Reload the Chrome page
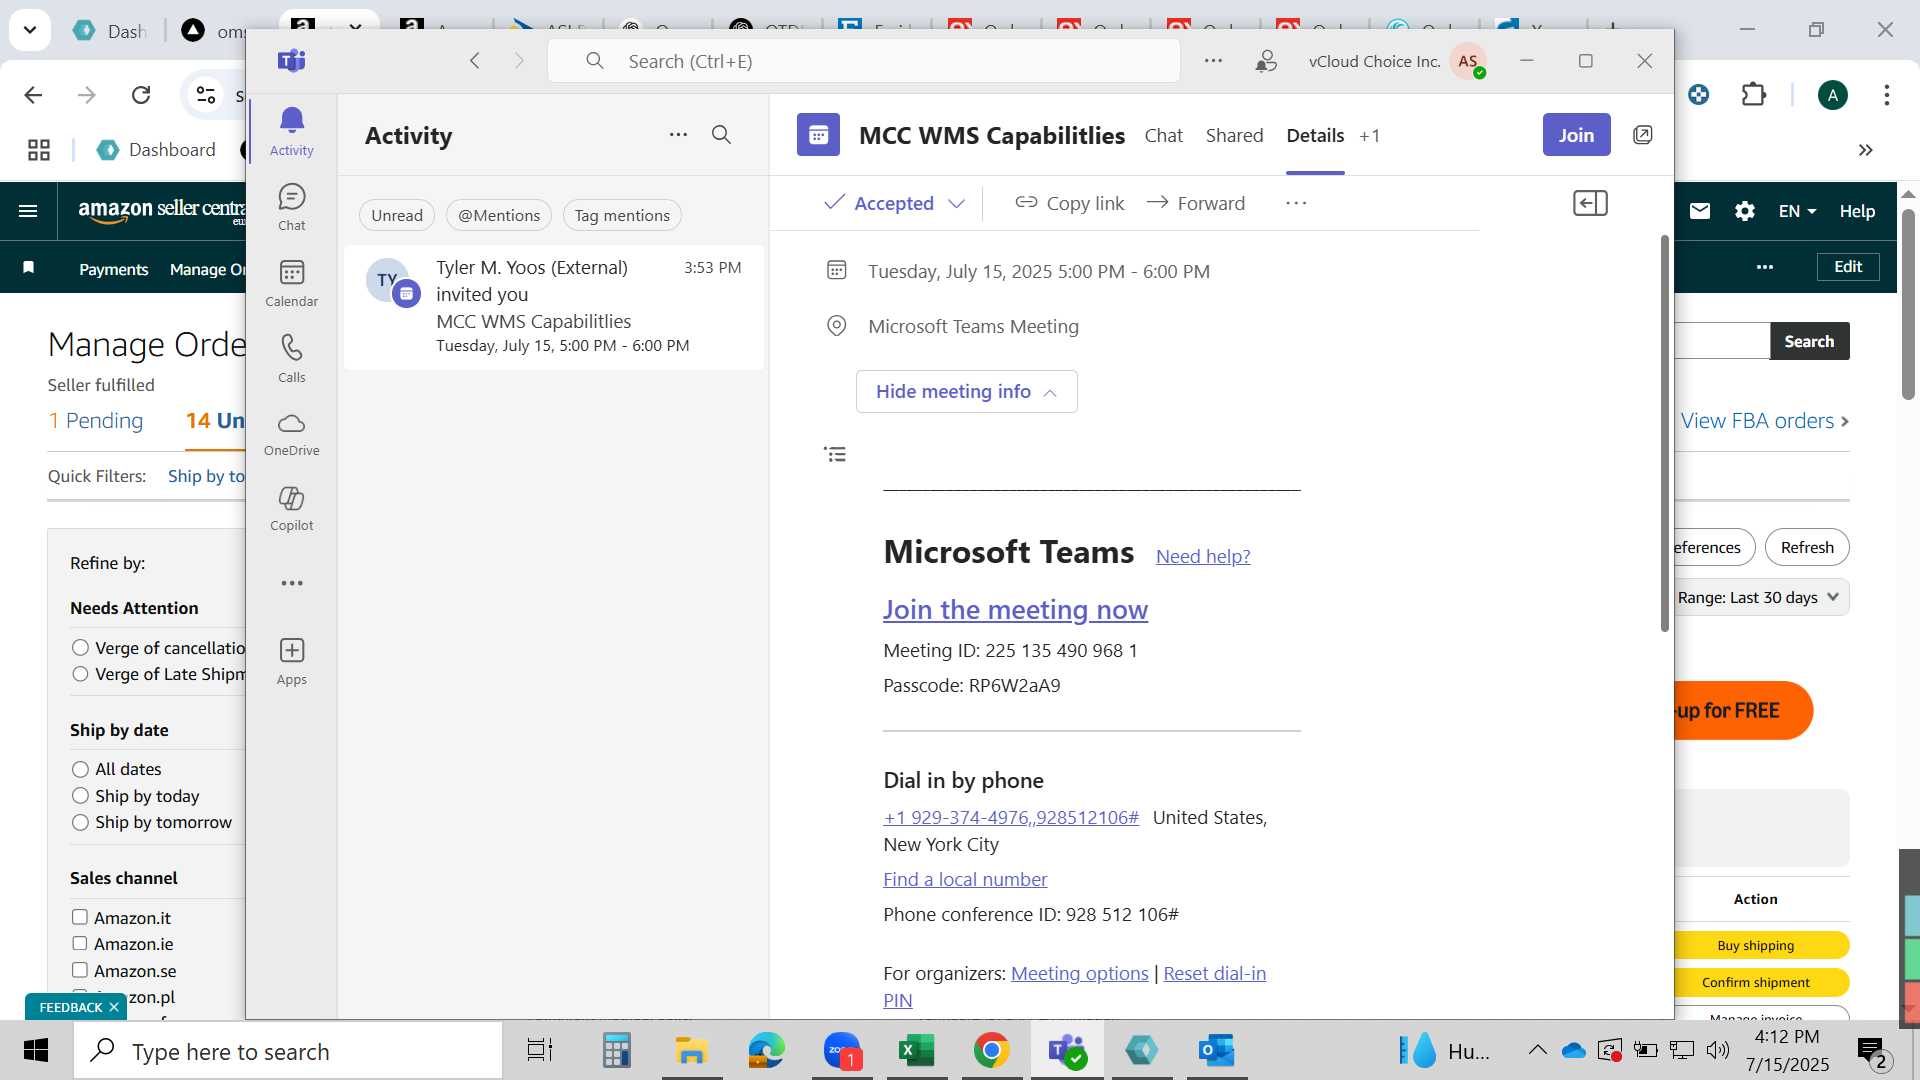 (x=141, y=95)
